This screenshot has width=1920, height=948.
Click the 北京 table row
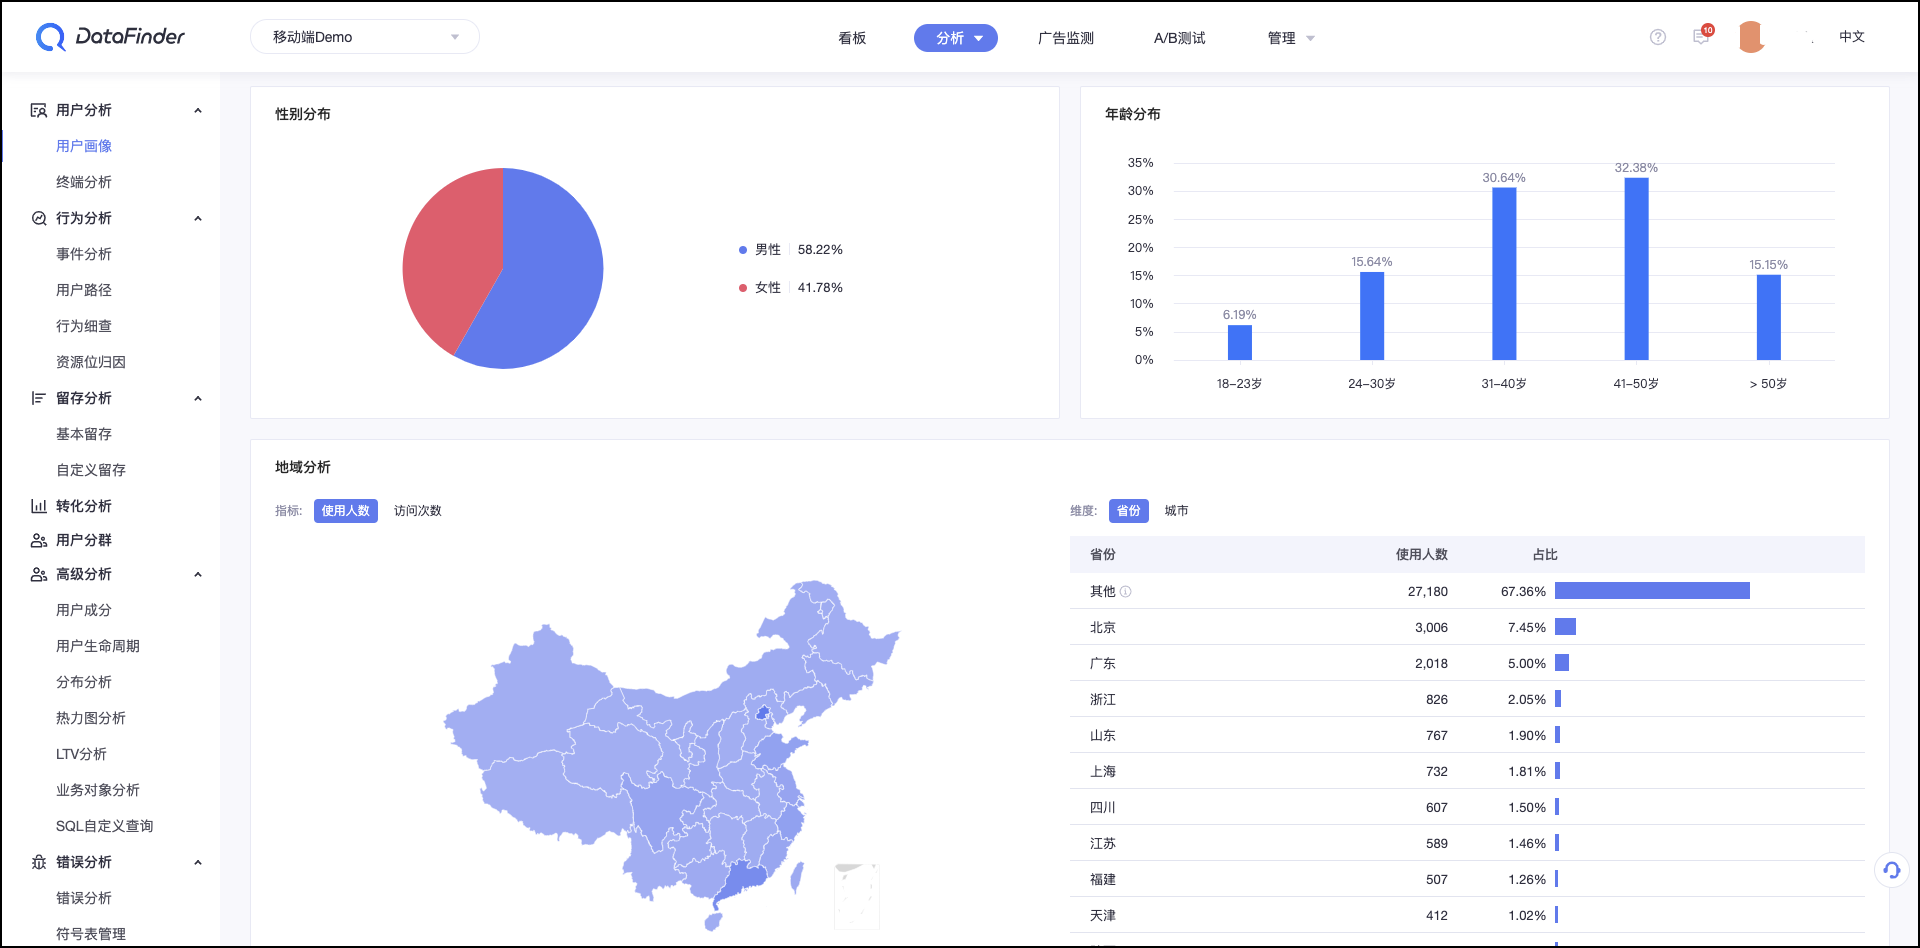click(1467, 627)
